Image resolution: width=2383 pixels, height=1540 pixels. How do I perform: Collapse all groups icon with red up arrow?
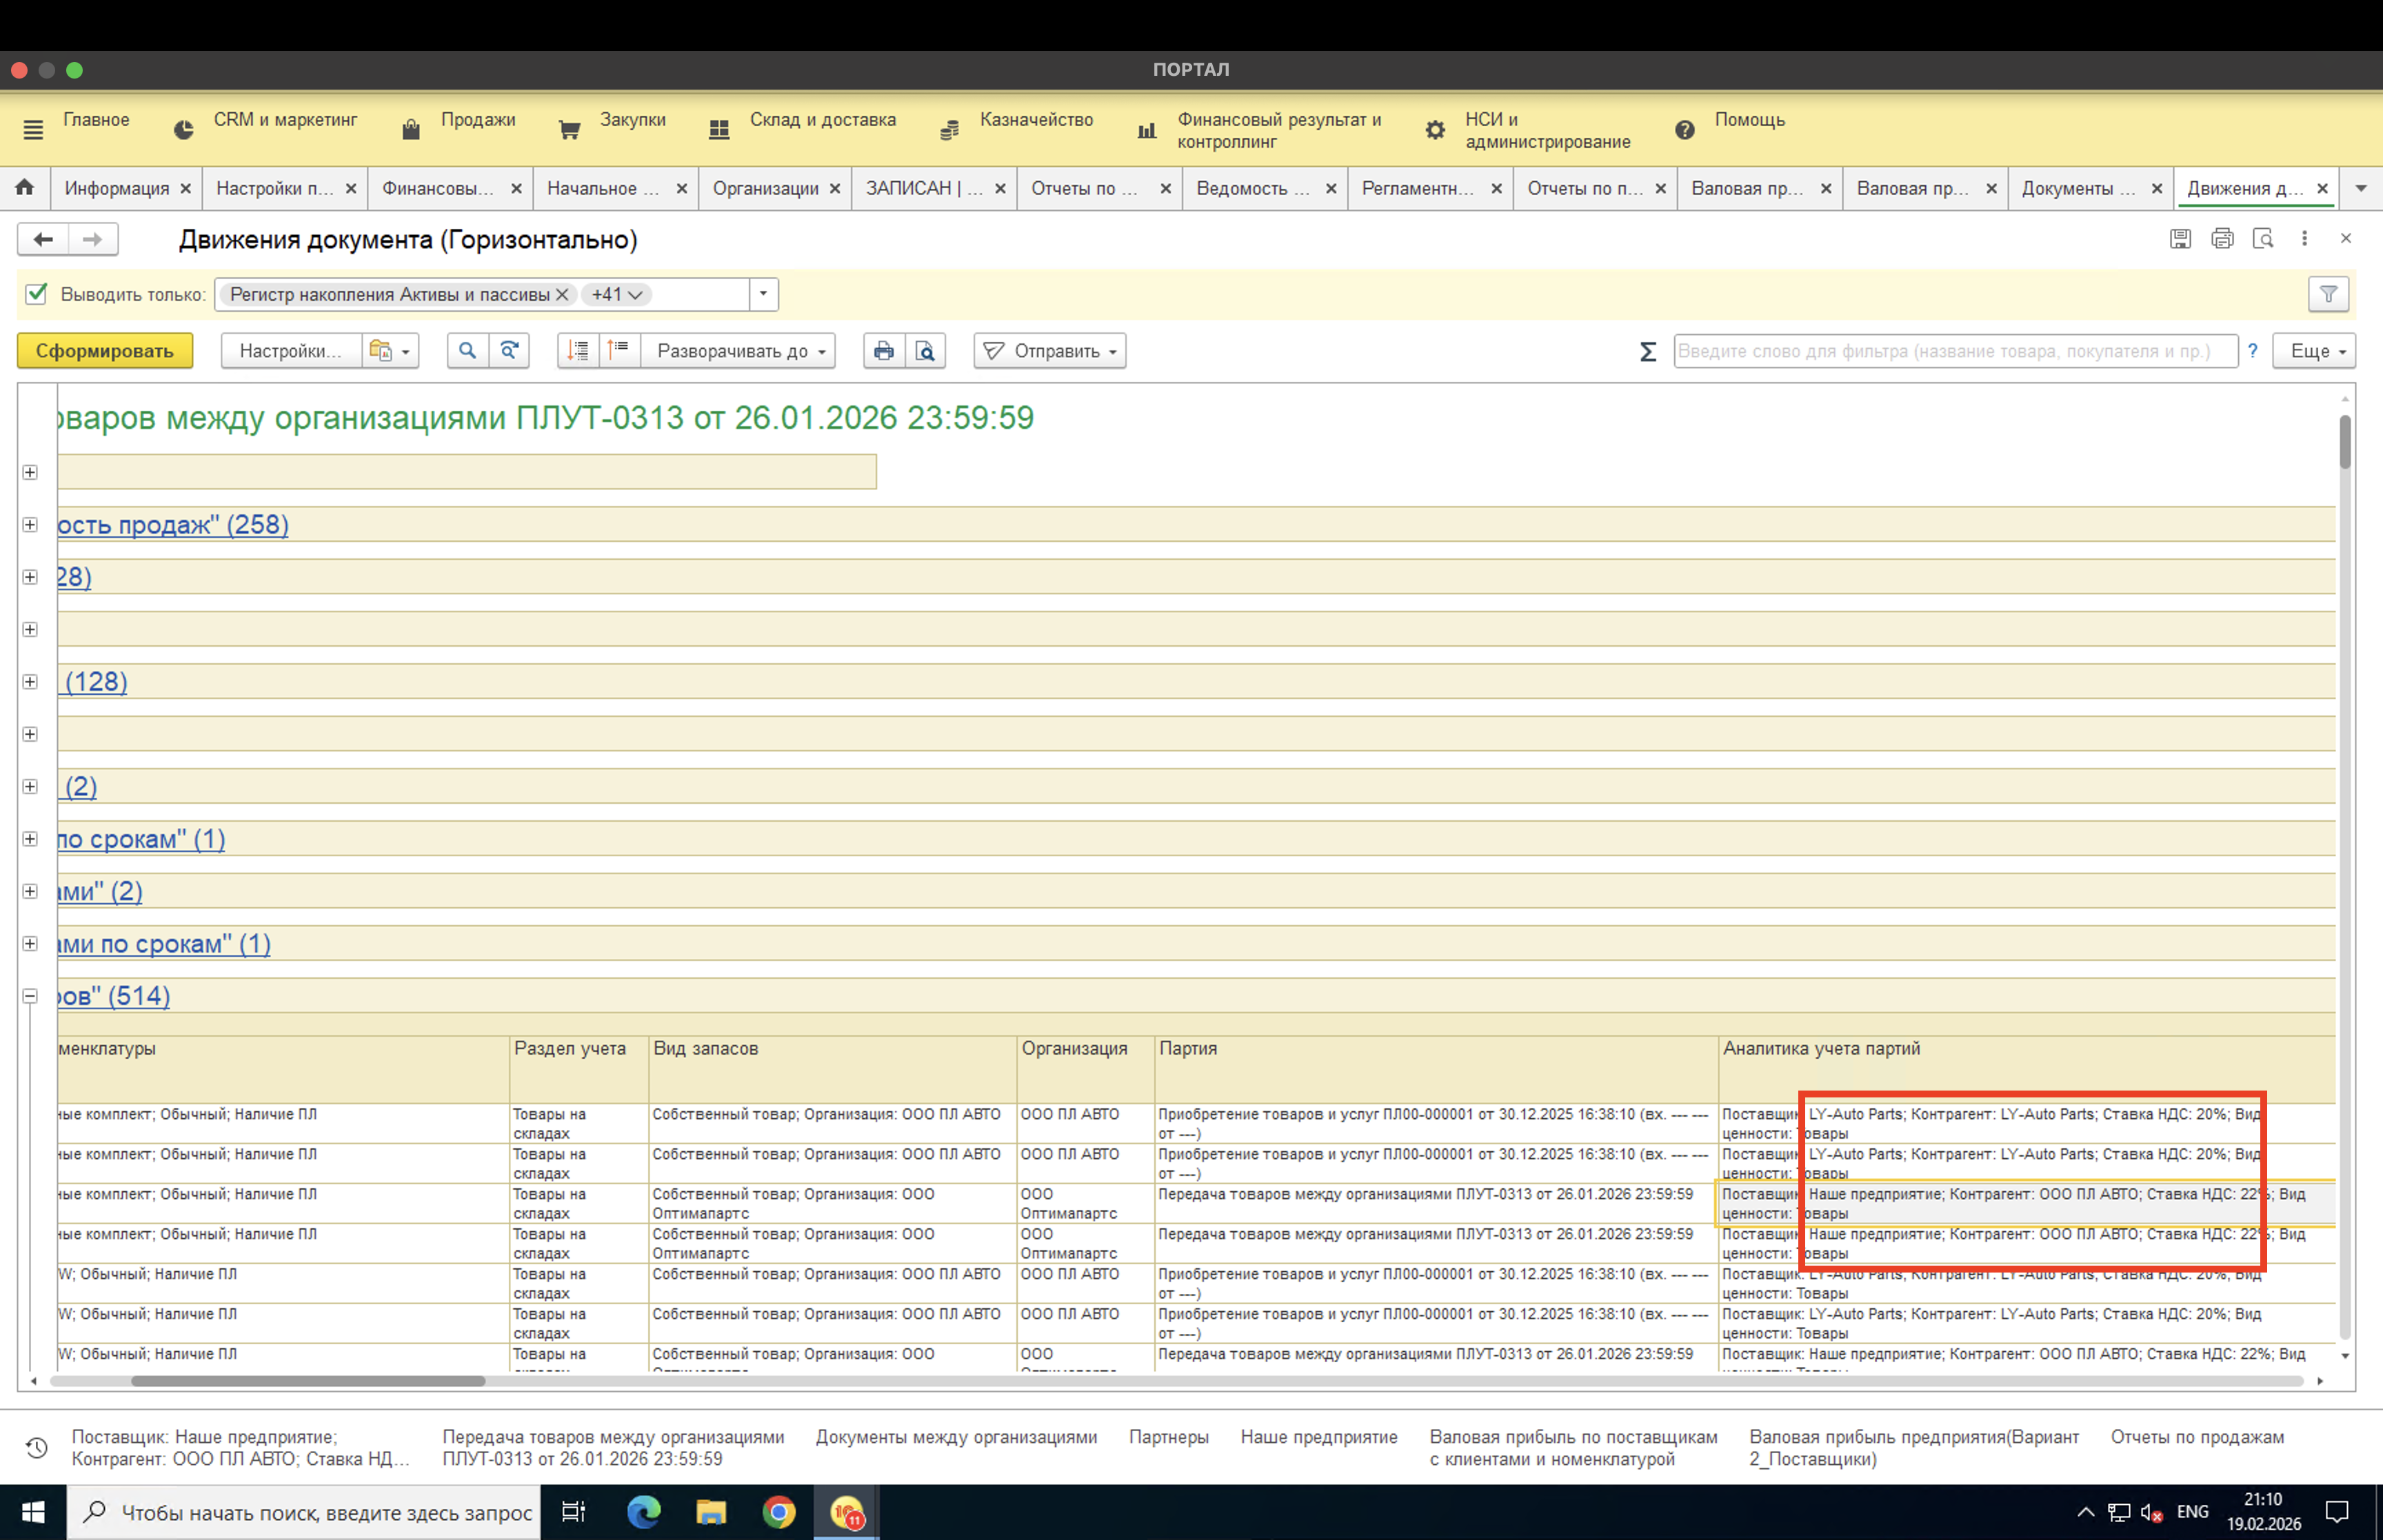pyautogui.click(x=619, y=351)
